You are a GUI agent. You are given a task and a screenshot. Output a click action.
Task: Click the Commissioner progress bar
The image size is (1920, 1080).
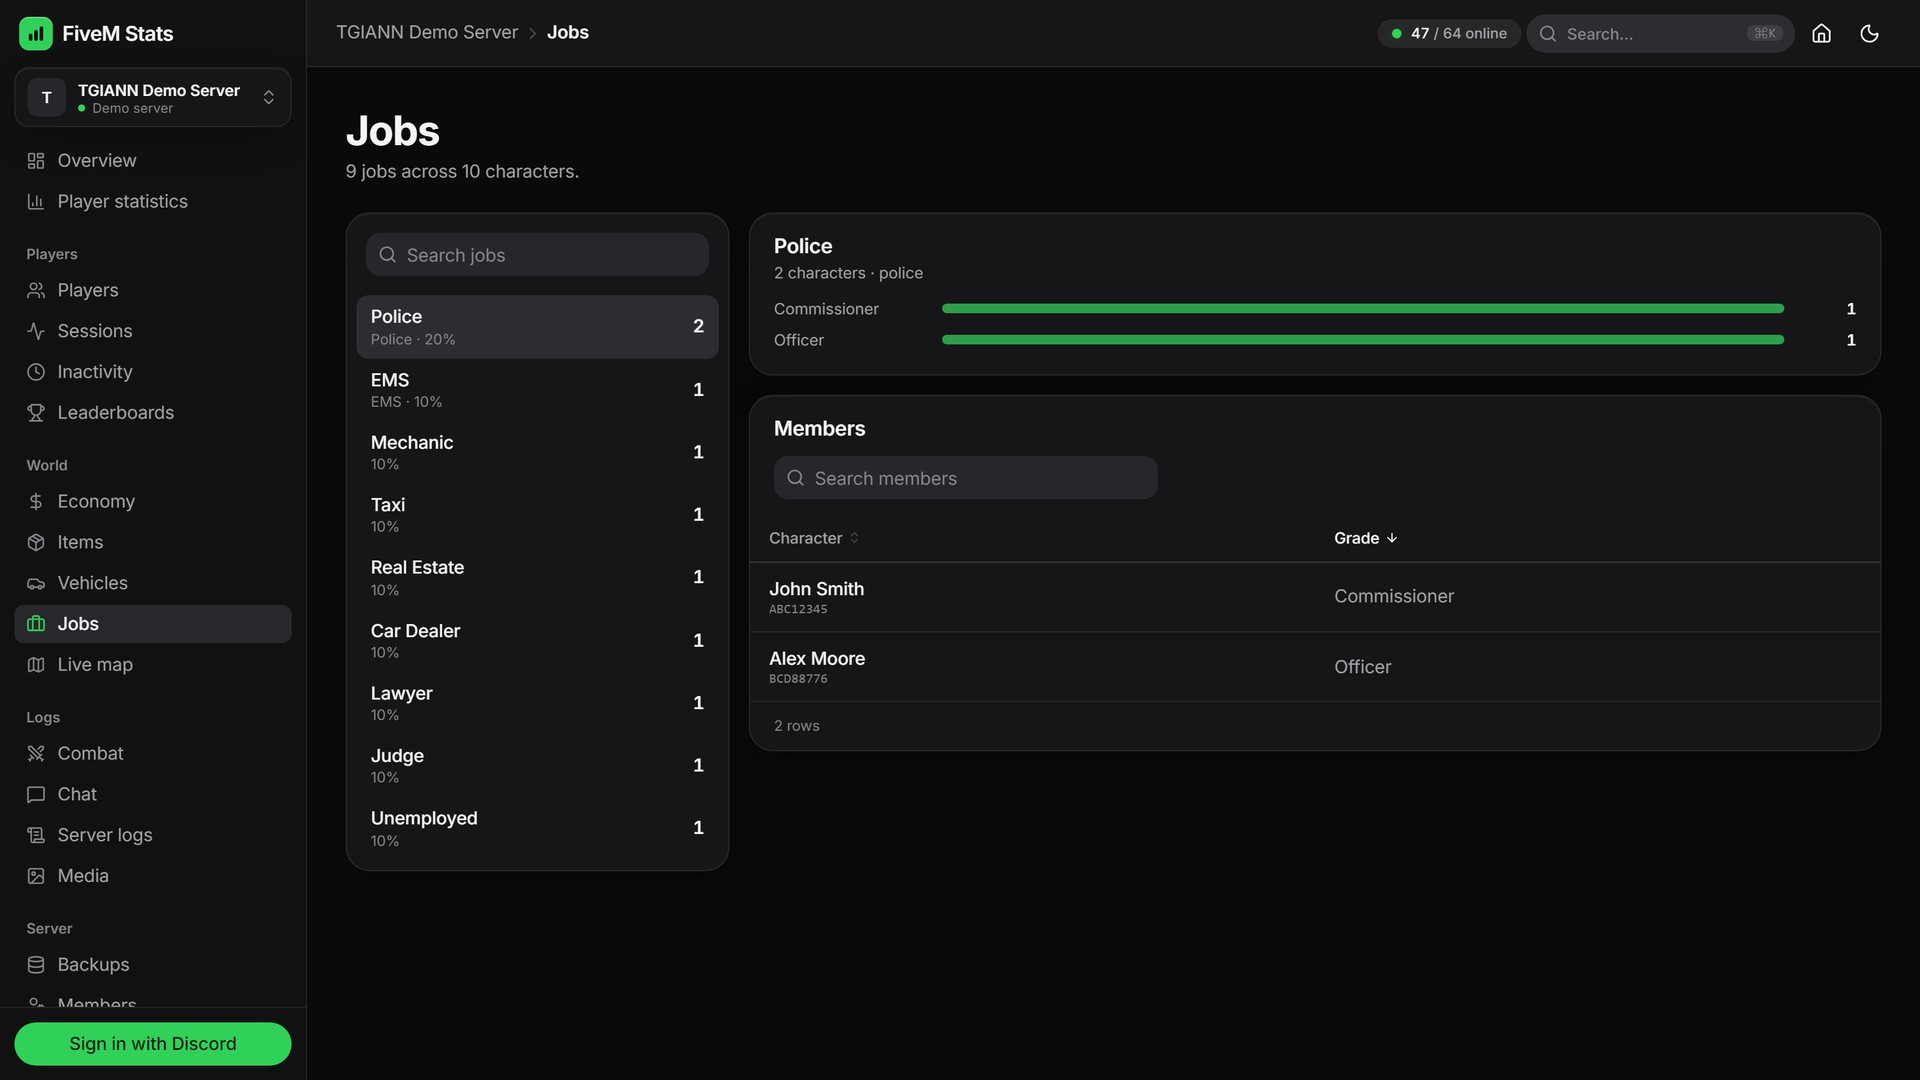click(x=1362, y=309)
